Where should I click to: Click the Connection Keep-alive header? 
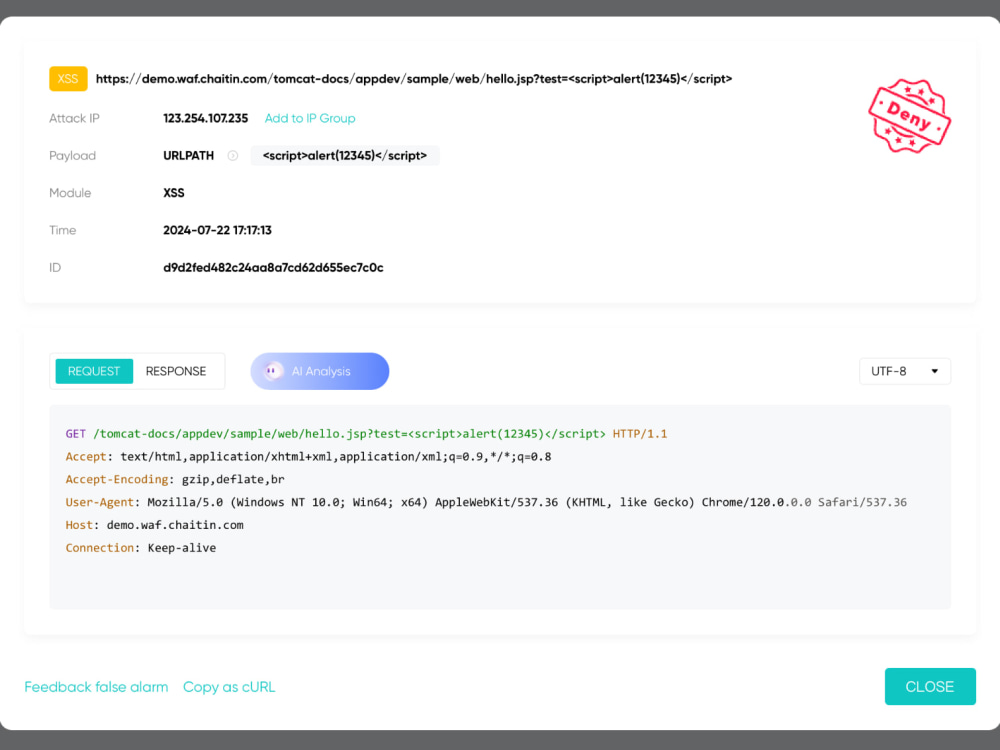140,548
